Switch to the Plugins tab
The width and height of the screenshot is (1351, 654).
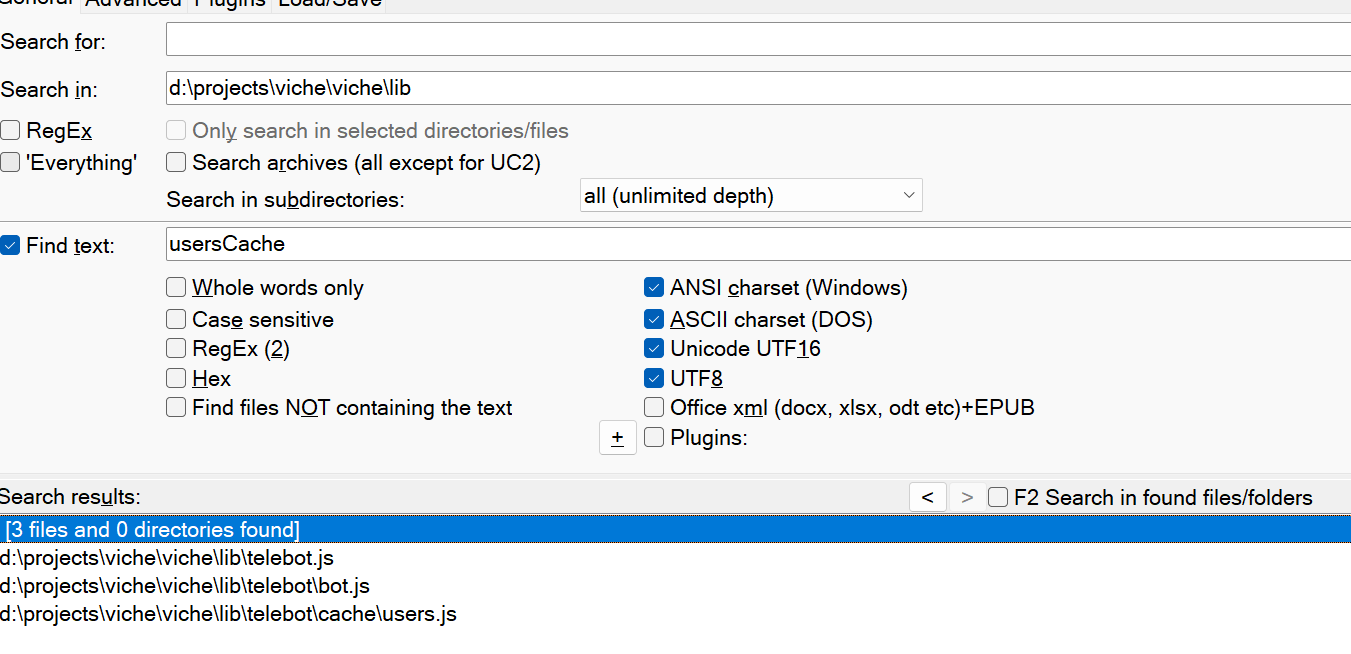[x=229, y=3]
